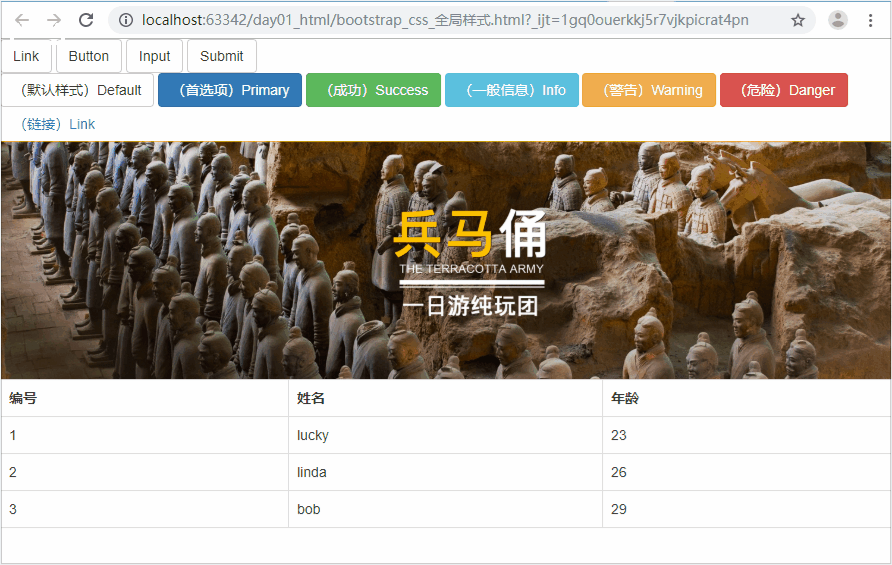Click the 编号 column header
The height and width of the screenshot is (565, 892).
pos(145,398)
